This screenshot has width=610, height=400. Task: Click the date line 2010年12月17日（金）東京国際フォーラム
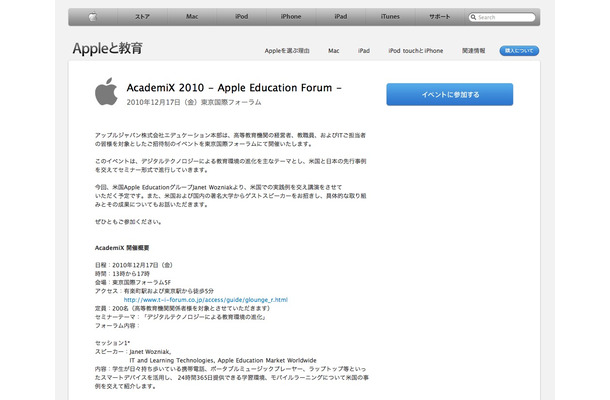pos(194,102)
